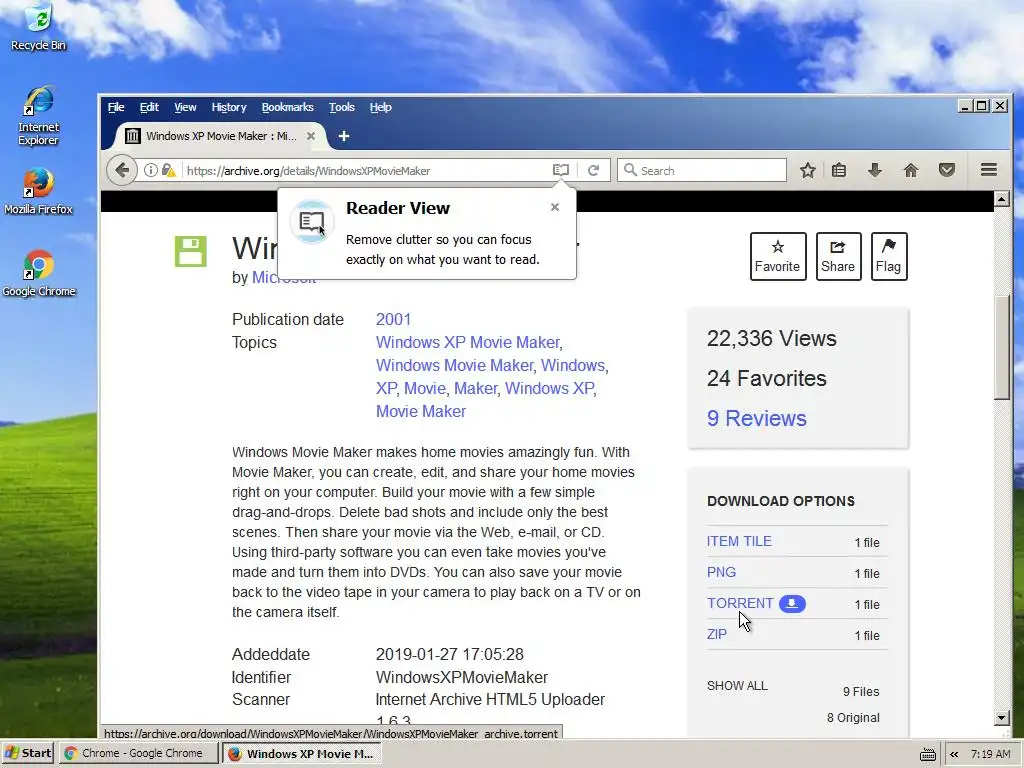The height and width of the screenshot is (768, 1024).
Task: Select the Google Chrome desktop shortcut
Action: click(39, 274)
